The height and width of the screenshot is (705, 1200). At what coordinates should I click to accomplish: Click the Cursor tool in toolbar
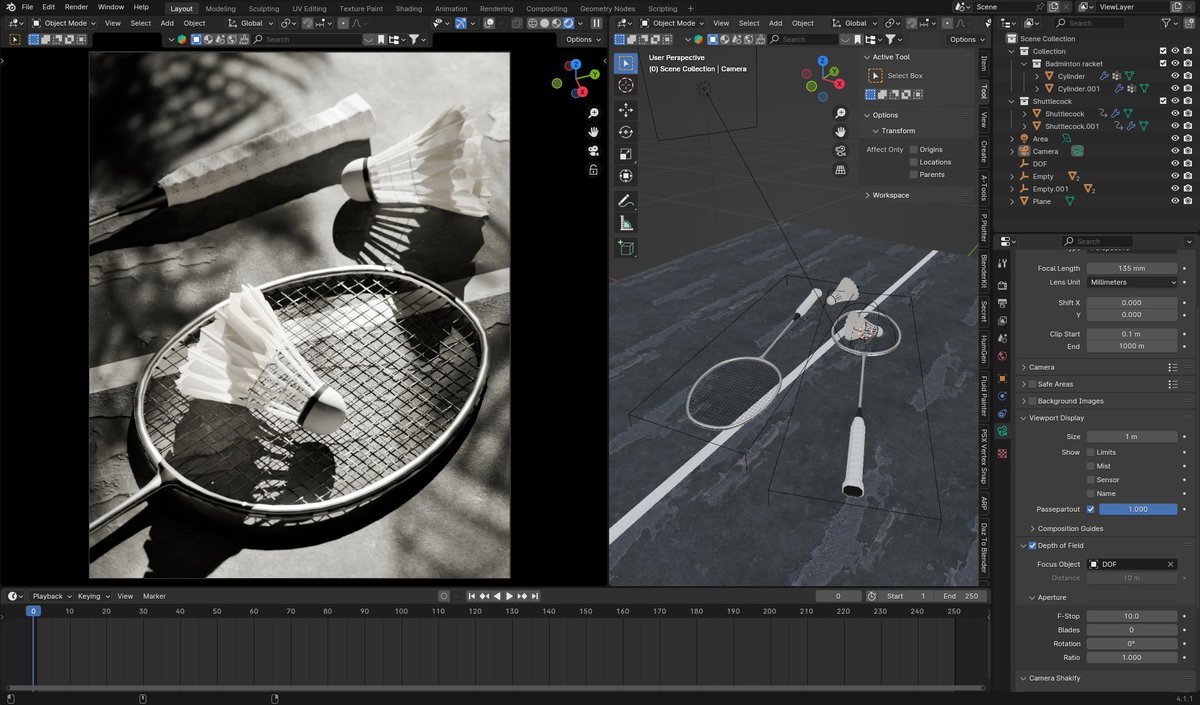(x=626, y=86)
